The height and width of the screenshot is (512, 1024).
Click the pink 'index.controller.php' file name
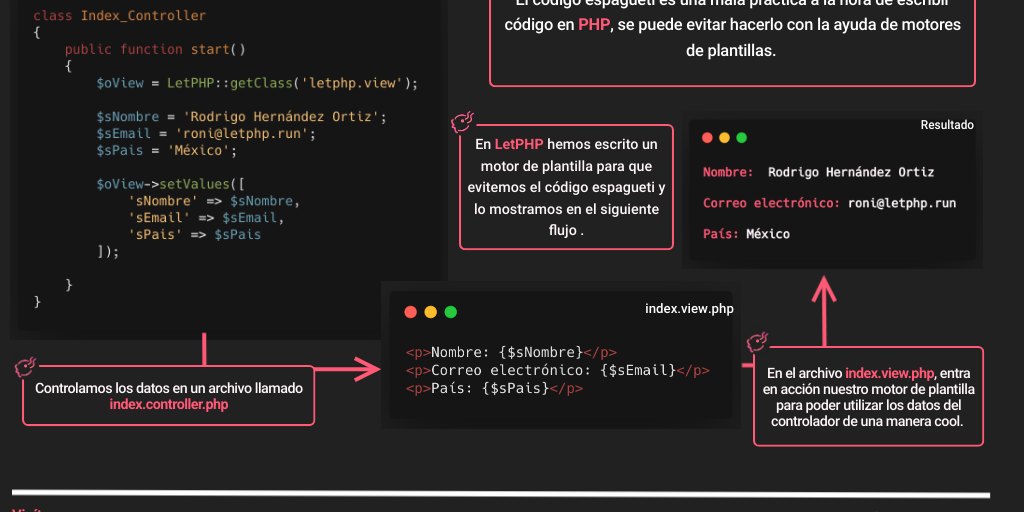click(x=168, y=405)
